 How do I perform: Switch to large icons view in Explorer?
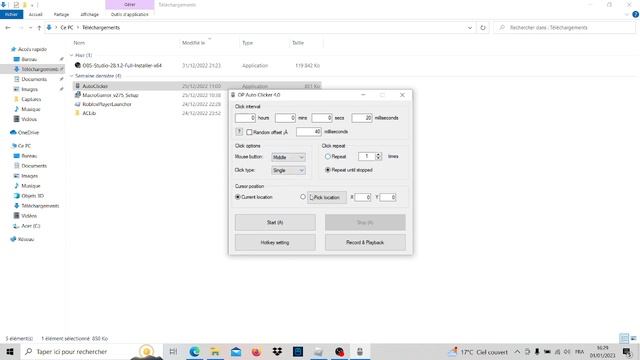pyautogui.click(x=633, y=338)
